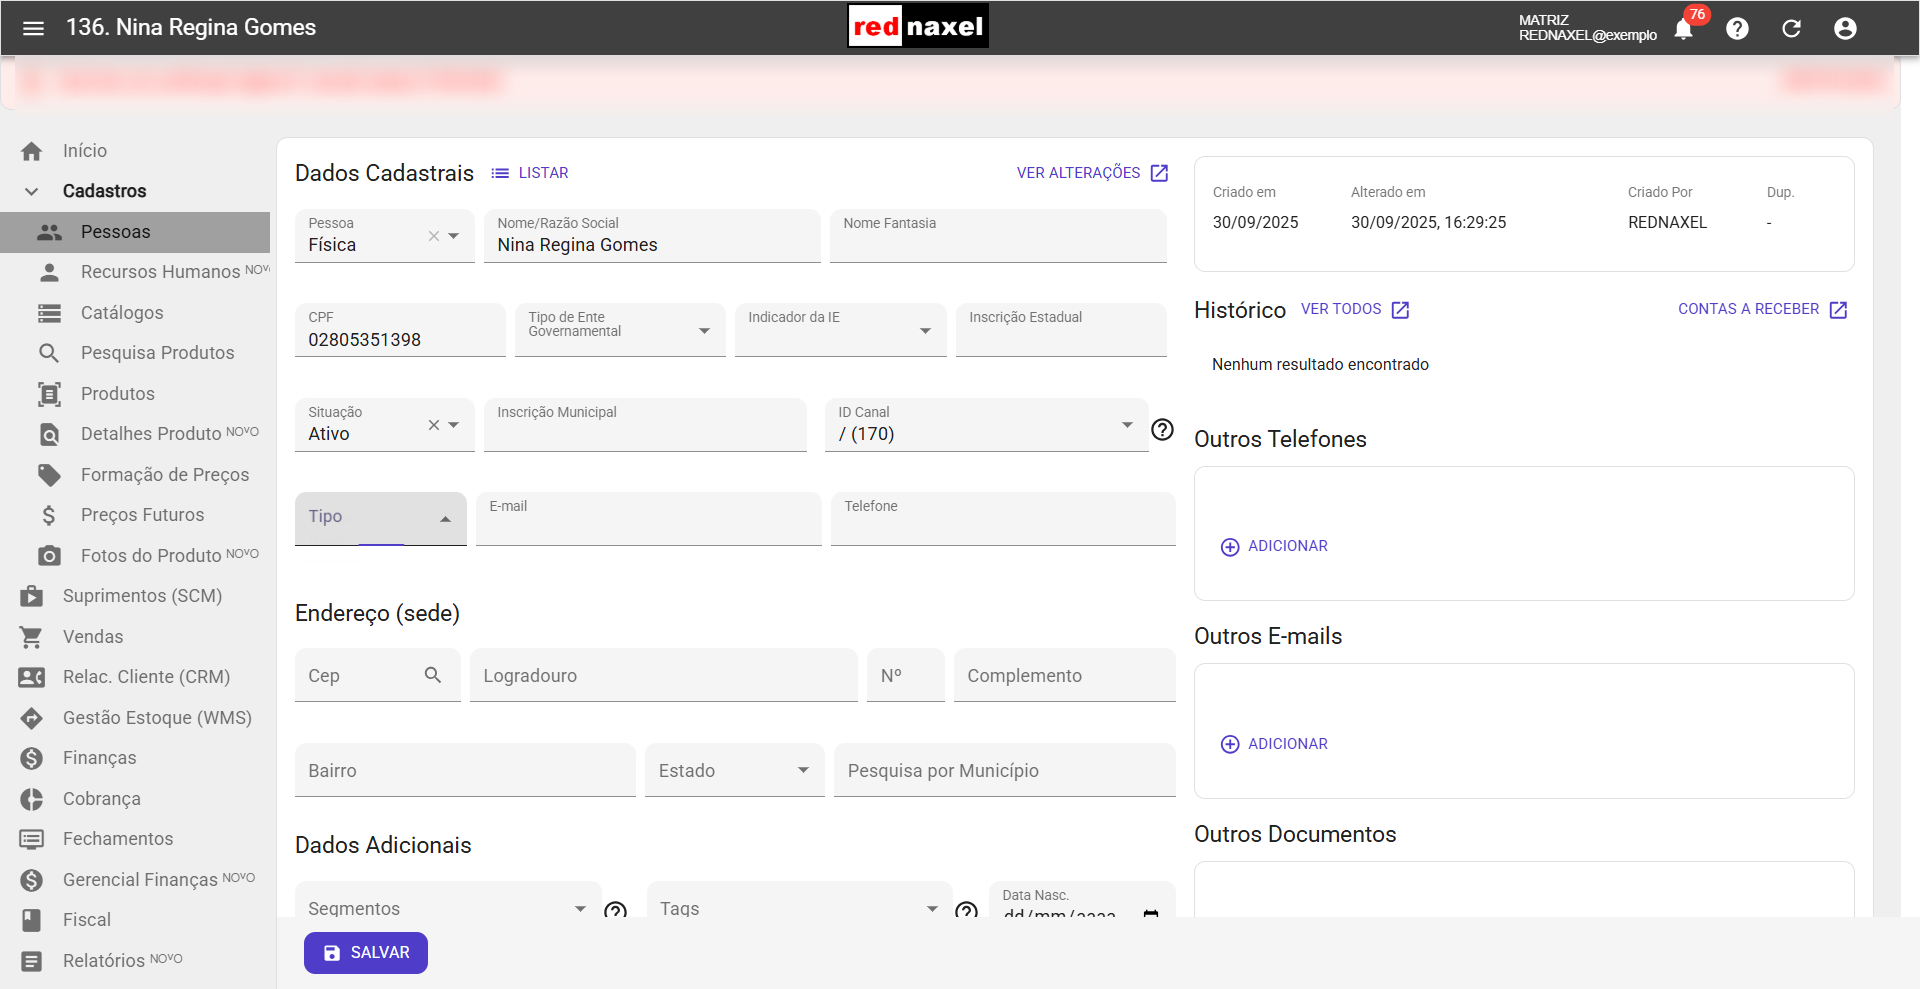Open the Segmentos dropdown
Image resolution: width=1920 pixels, height=989 pixels.
pyautogui.click(x=448, y=900)
